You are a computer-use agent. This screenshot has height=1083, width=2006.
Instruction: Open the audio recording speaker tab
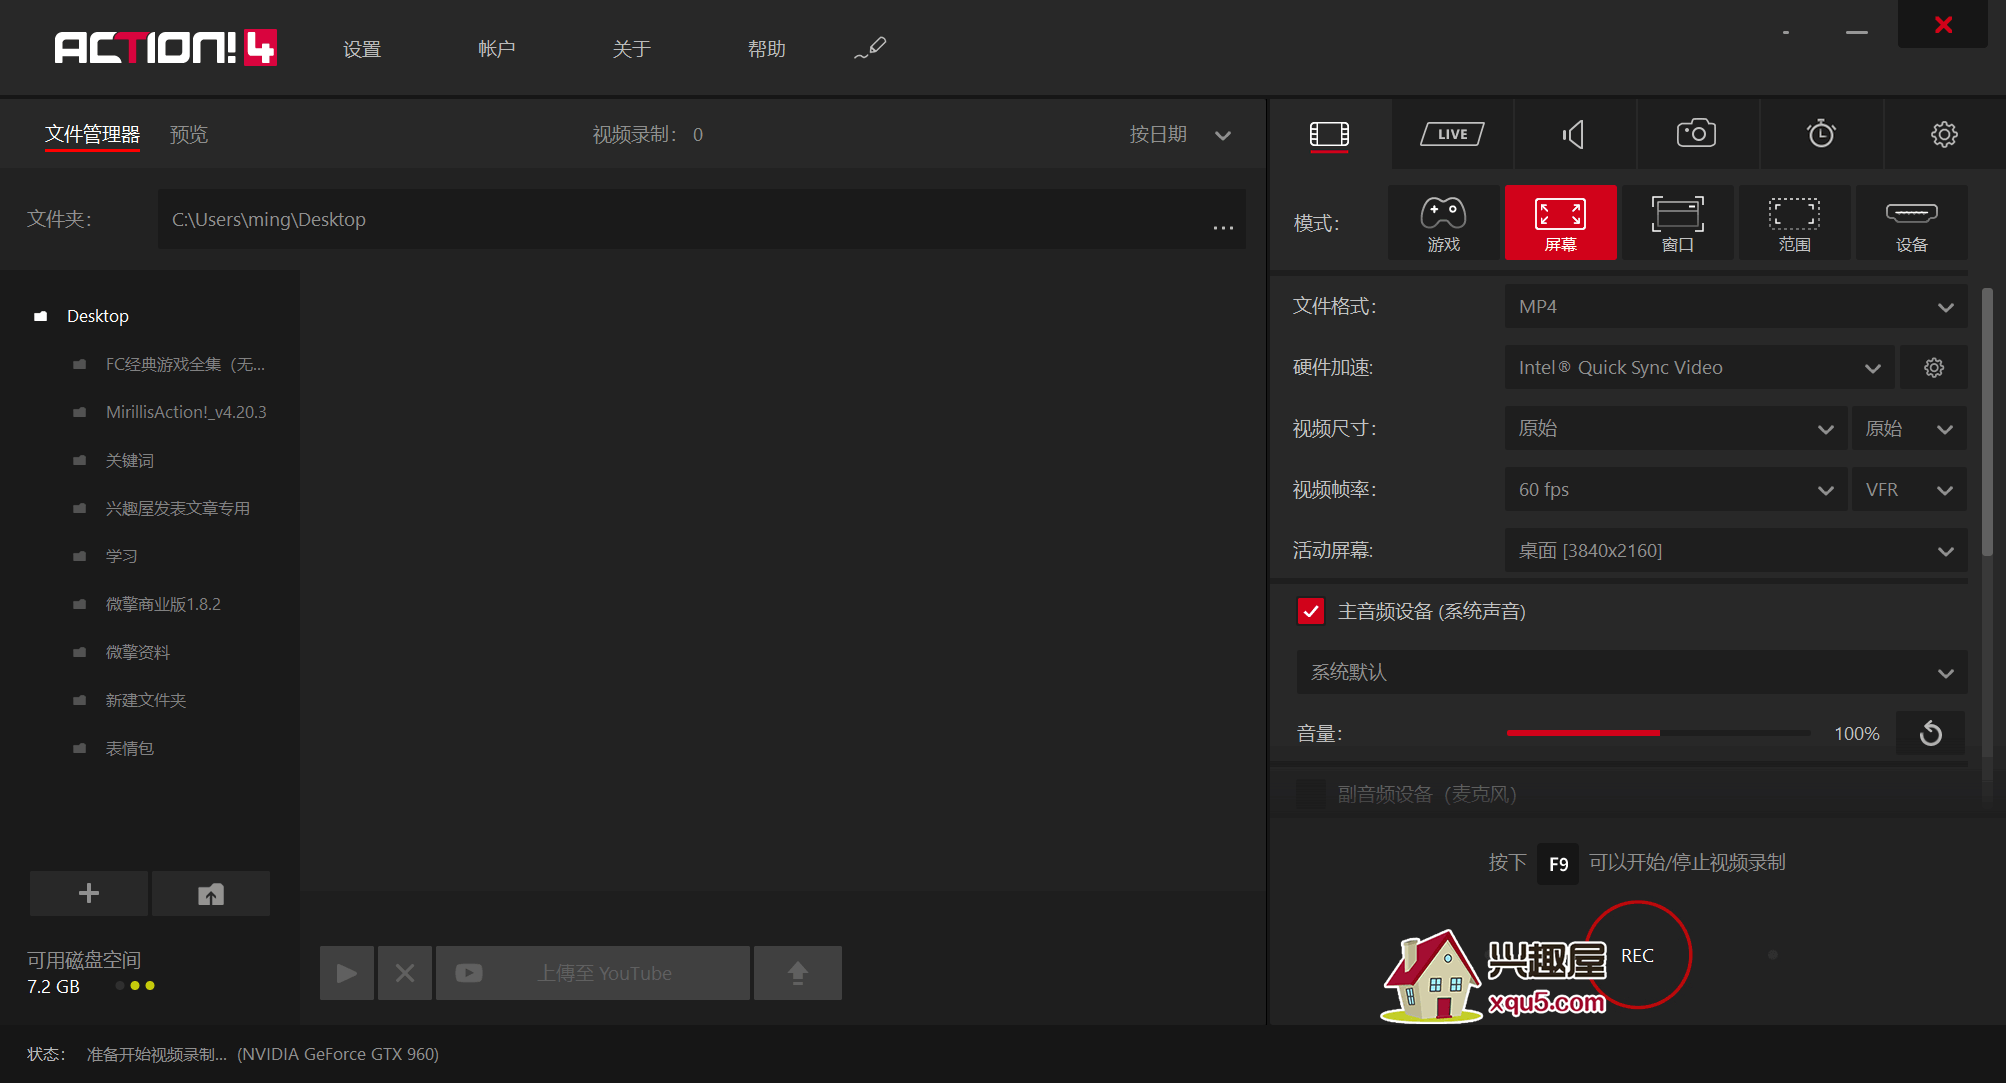(x=1574, y=134)
